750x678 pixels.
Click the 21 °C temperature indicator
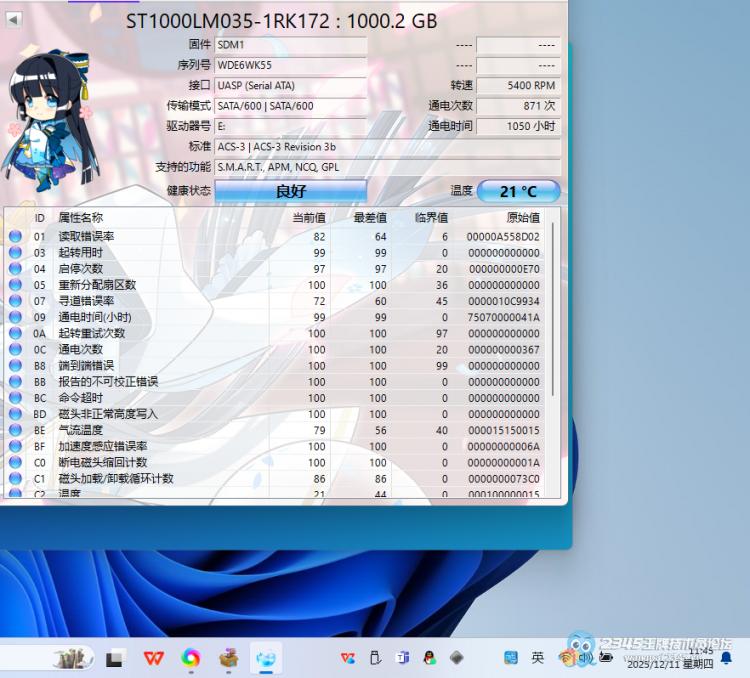click(x=518, y=191)
